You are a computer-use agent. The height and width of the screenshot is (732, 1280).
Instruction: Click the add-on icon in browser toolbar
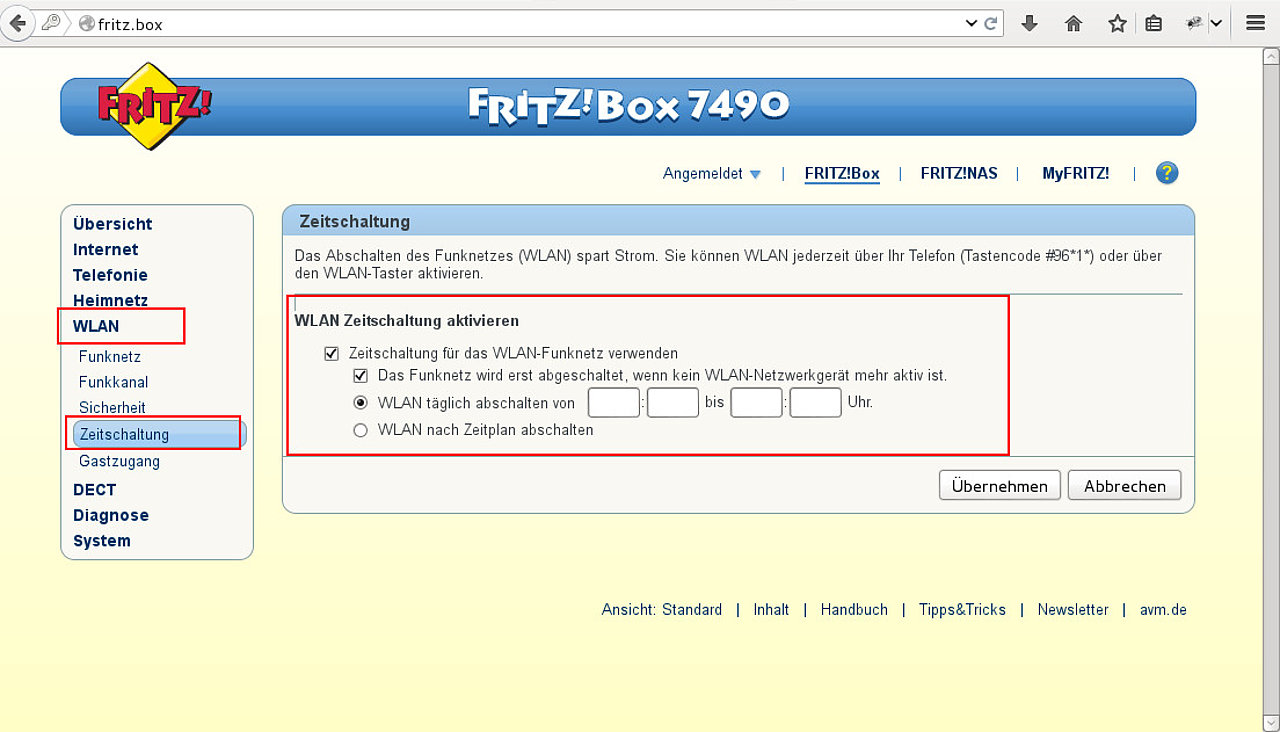(1194, 23)
